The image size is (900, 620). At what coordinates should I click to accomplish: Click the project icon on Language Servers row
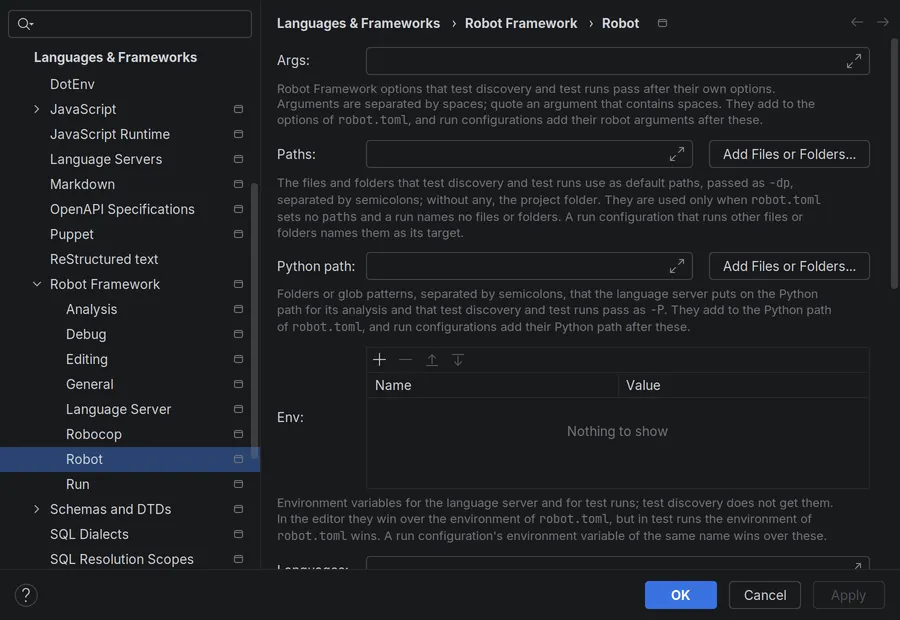[x=238, y=159]
